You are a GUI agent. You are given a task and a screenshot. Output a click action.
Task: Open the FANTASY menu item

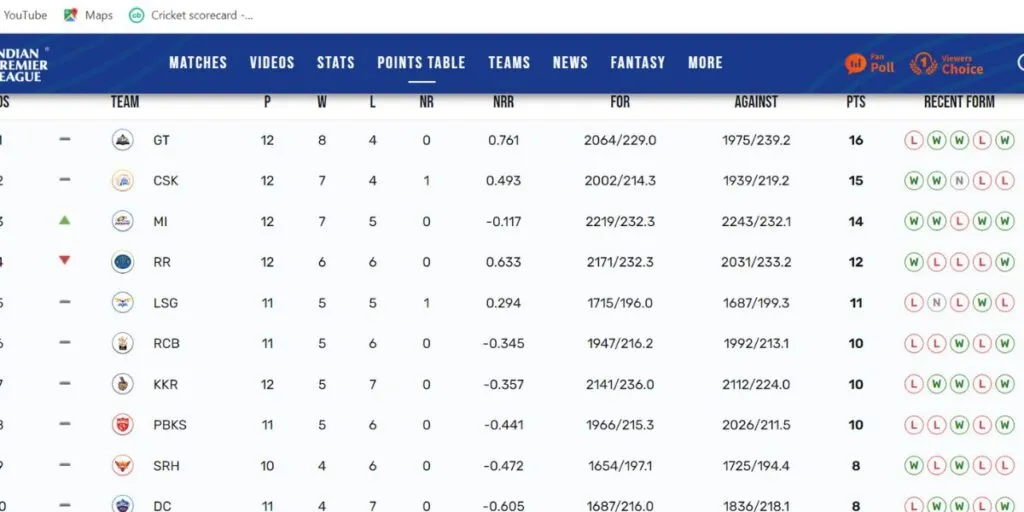click(637, 63)
